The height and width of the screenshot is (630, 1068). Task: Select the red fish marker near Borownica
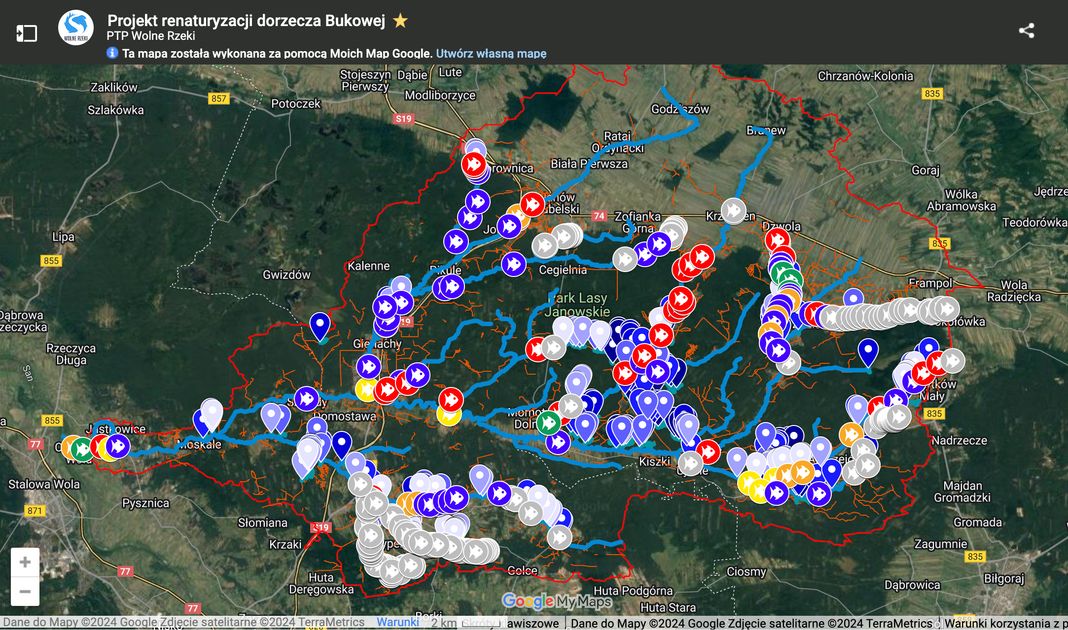click(x=474, y=163)
